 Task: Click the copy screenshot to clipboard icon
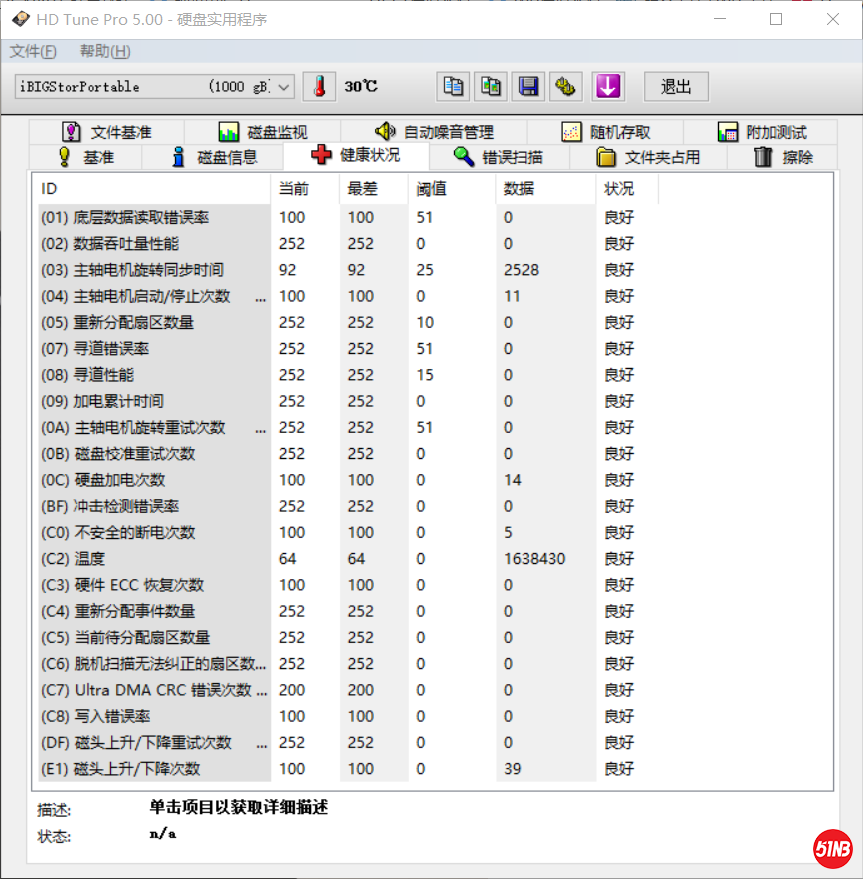click(x=490, y=87)
